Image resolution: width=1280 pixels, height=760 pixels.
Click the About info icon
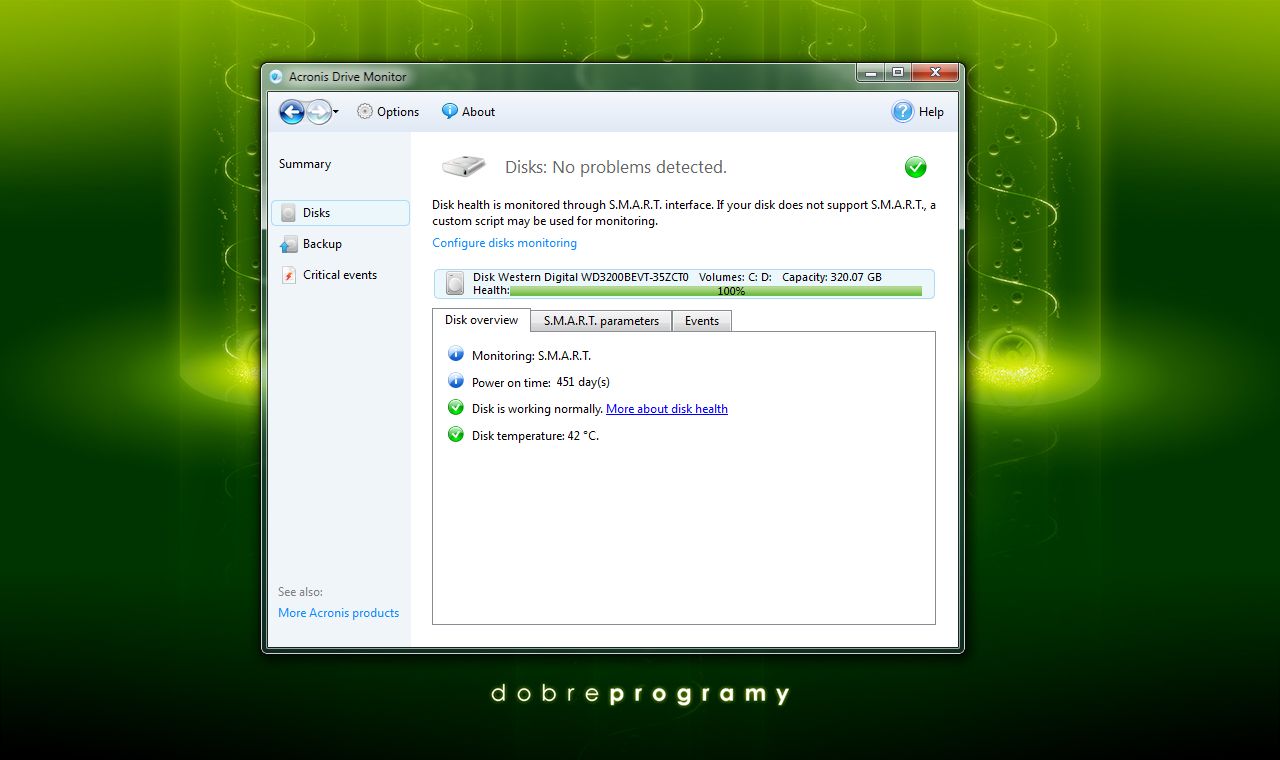click(450, 112)
